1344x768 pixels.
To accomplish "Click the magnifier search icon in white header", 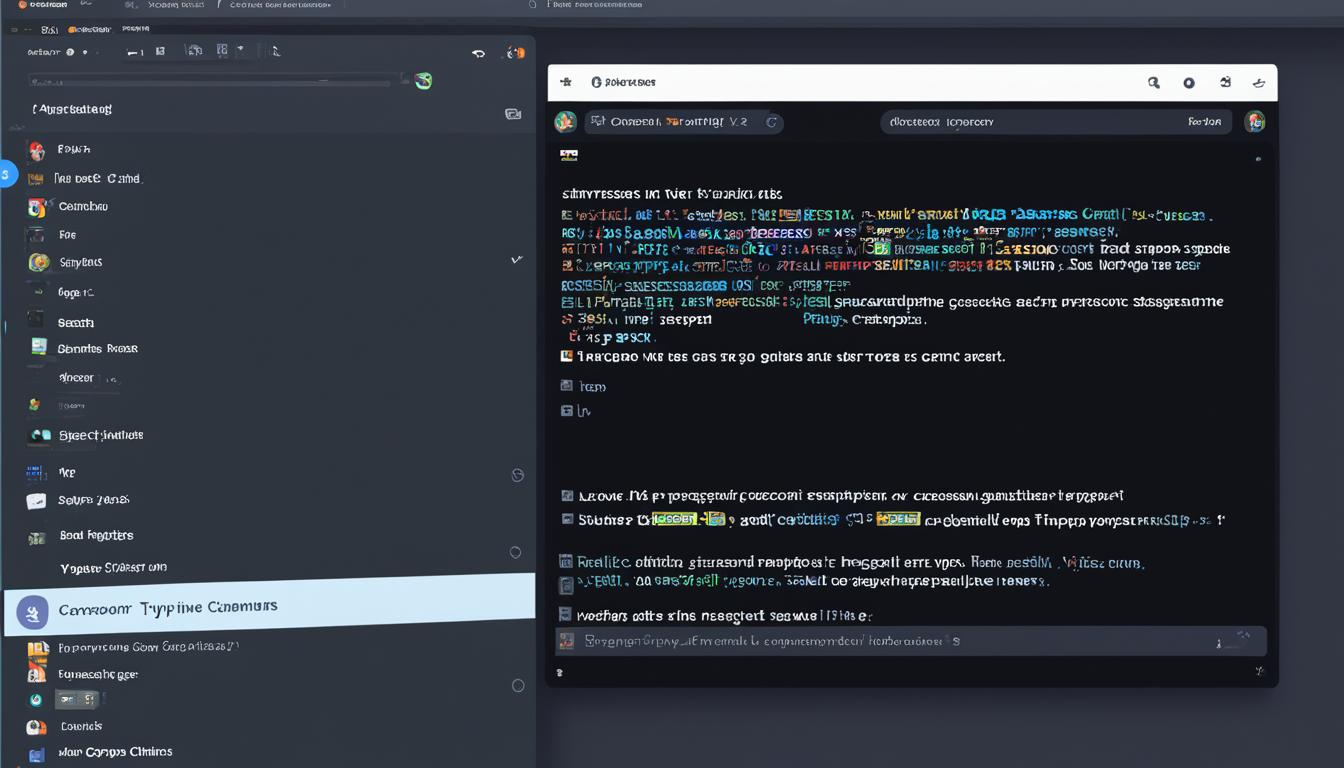I will 1153,83.
